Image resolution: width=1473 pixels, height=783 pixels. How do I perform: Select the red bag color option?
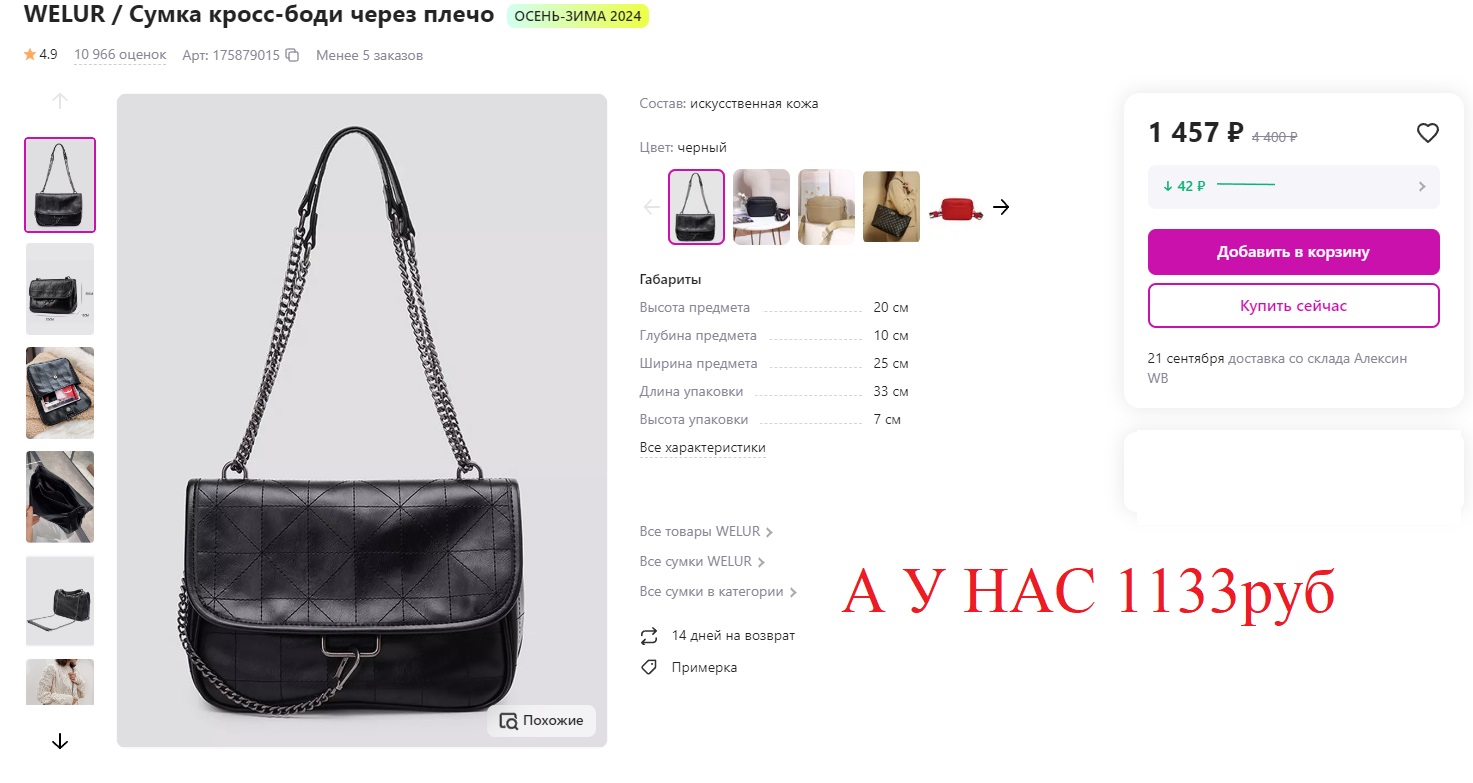[956, 207]
